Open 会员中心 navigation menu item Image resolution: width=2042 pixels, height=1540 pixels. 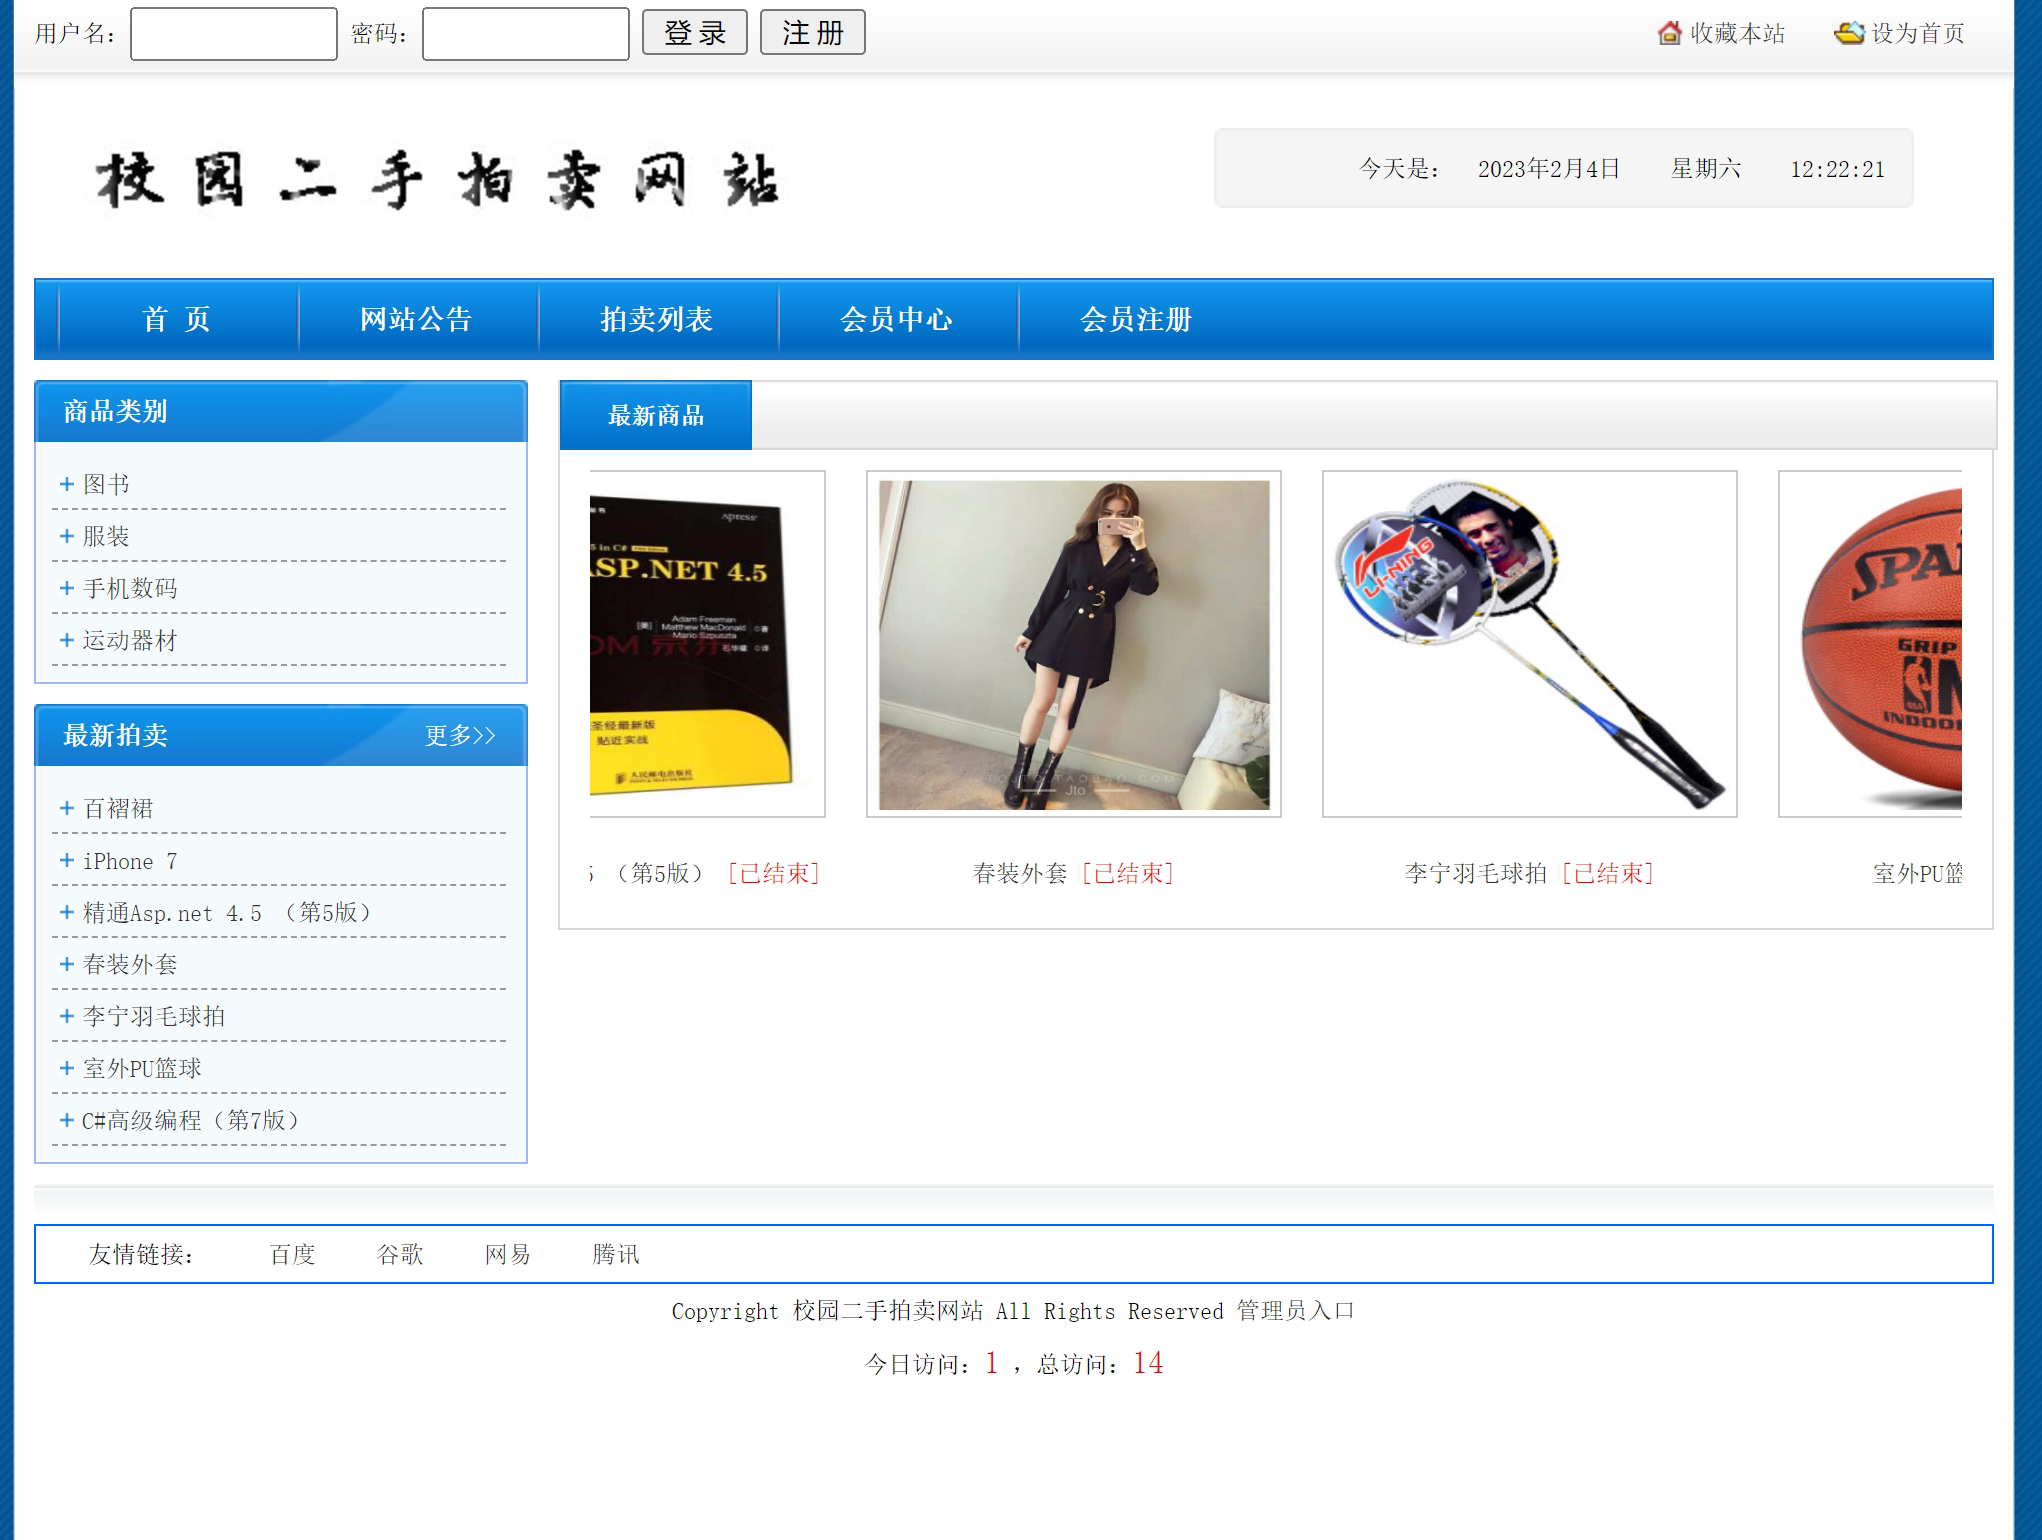point(896,319)
